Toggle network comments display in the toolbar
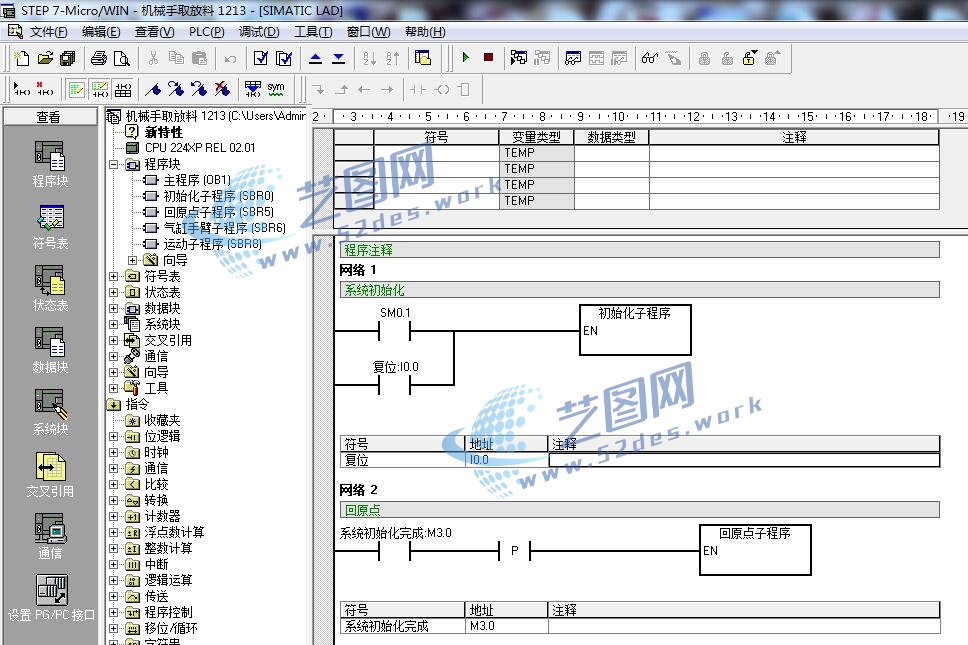This screenshot has height=645, width=968. click(x=99, y=89)
